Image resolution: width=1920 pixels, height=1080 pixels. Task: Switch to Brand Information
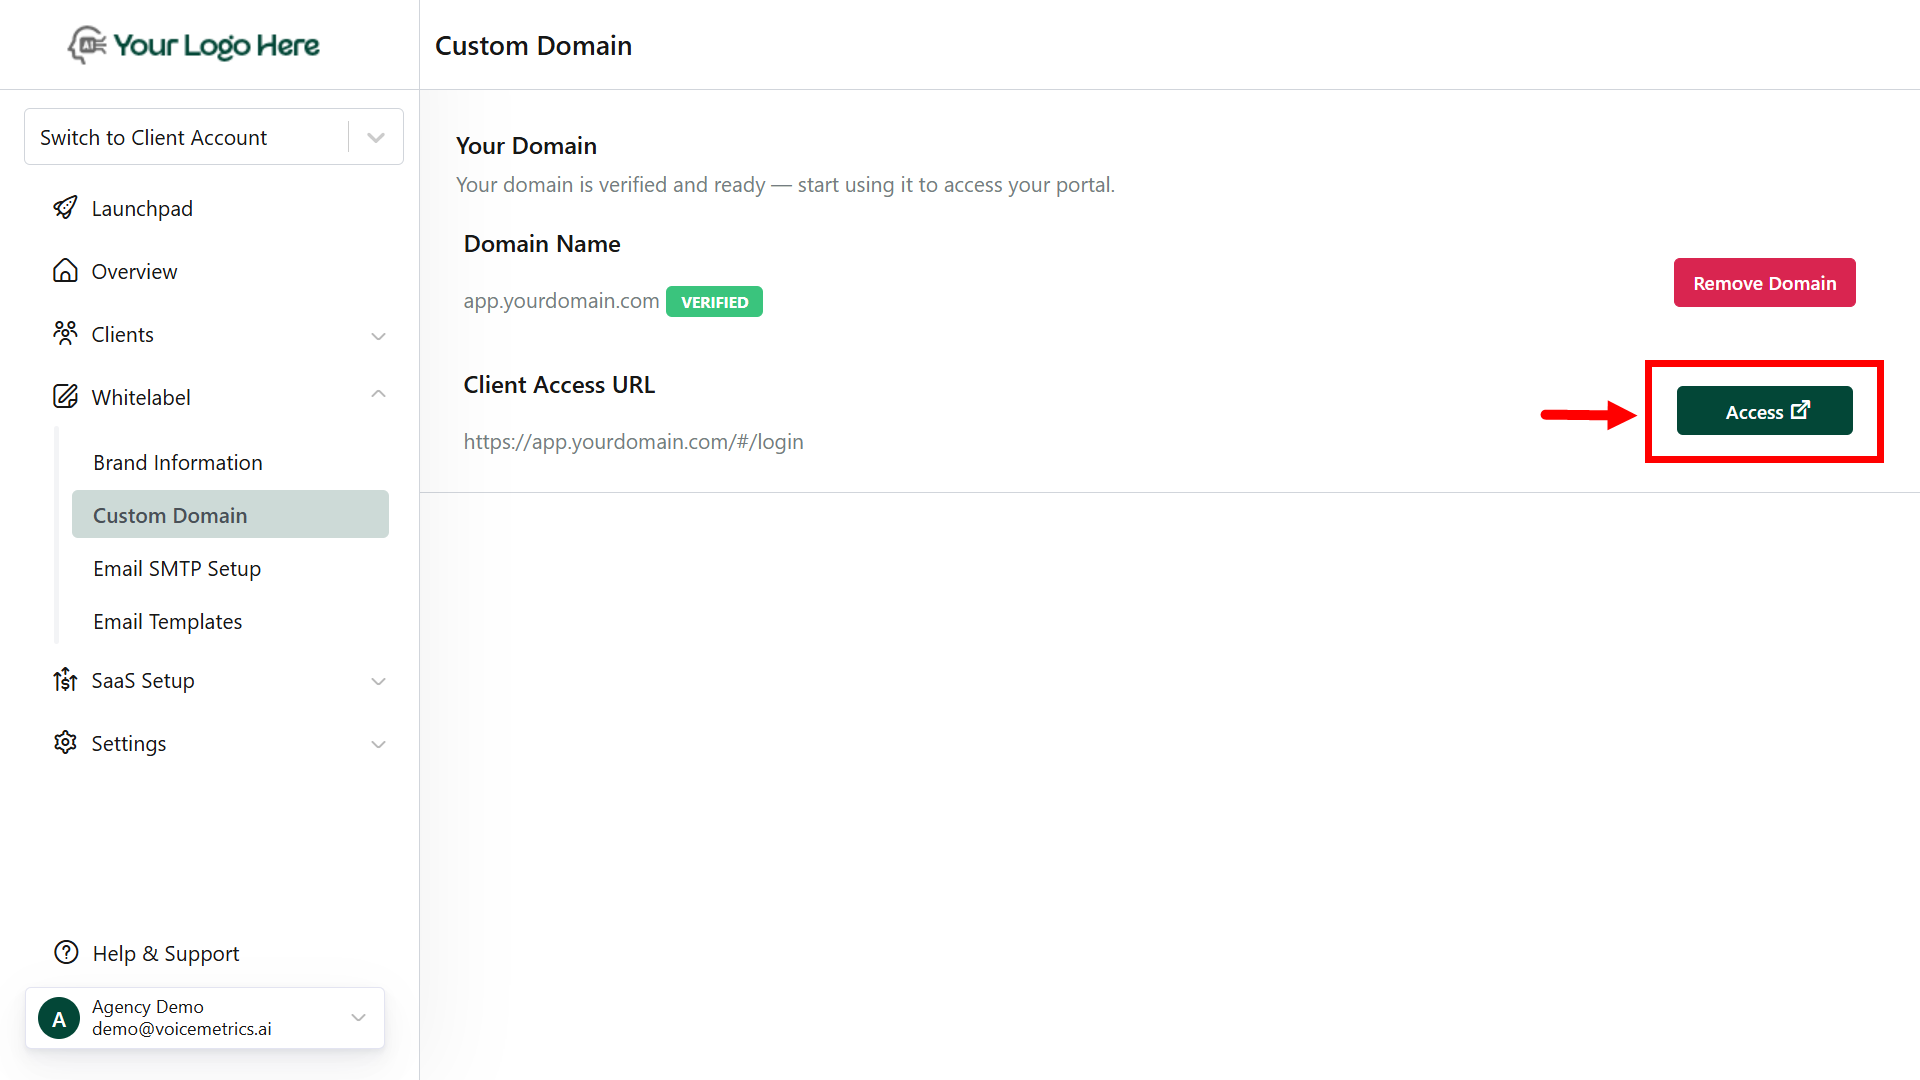(x=177, y=462)
